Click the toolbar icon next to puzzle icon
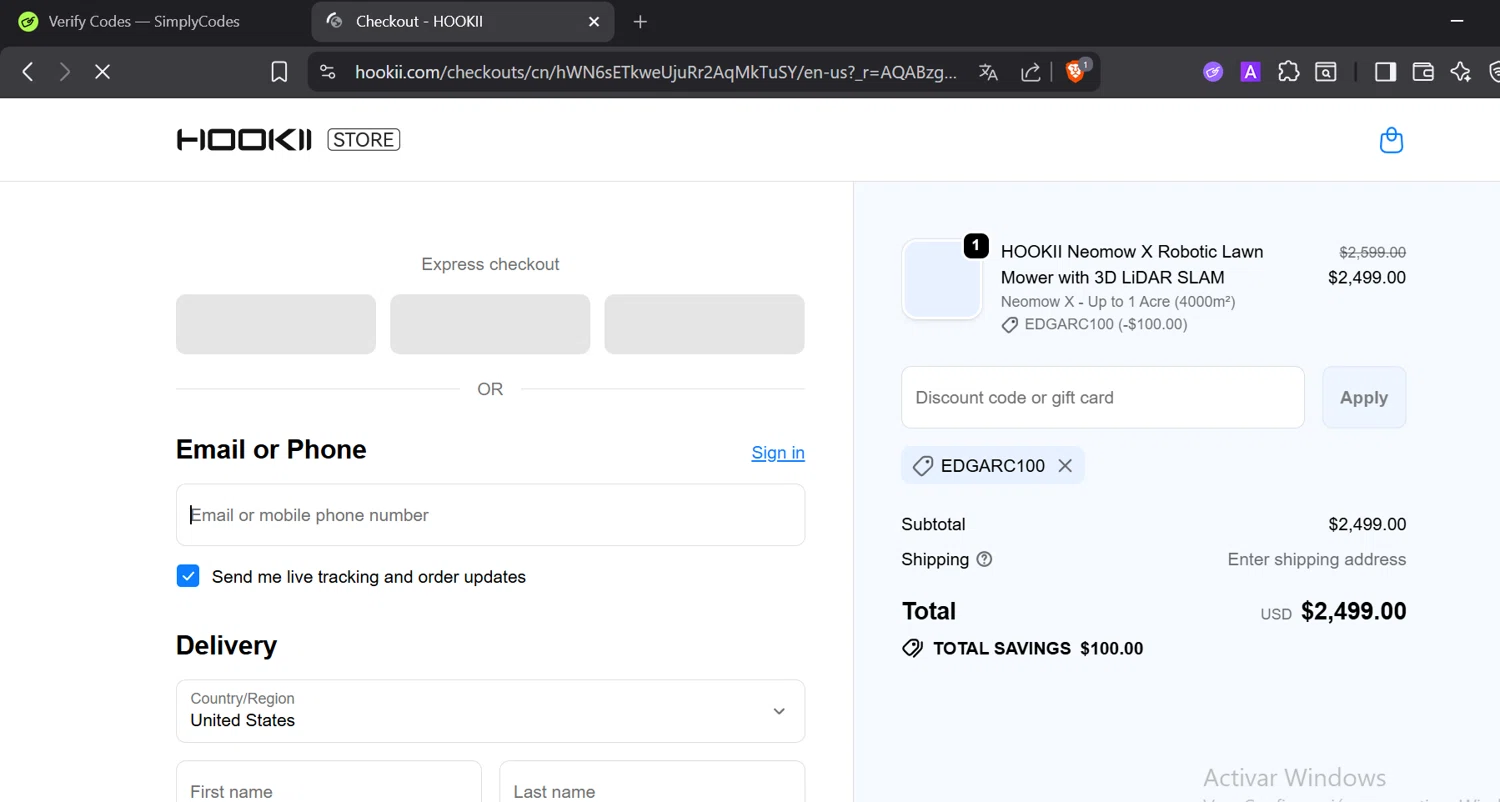 [1326, 72]
